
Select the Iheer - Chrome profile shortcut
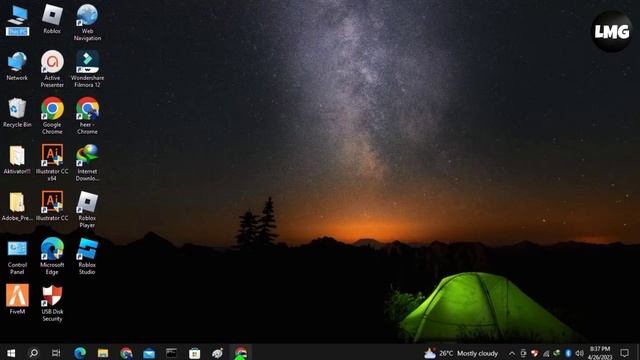[87, 116]
